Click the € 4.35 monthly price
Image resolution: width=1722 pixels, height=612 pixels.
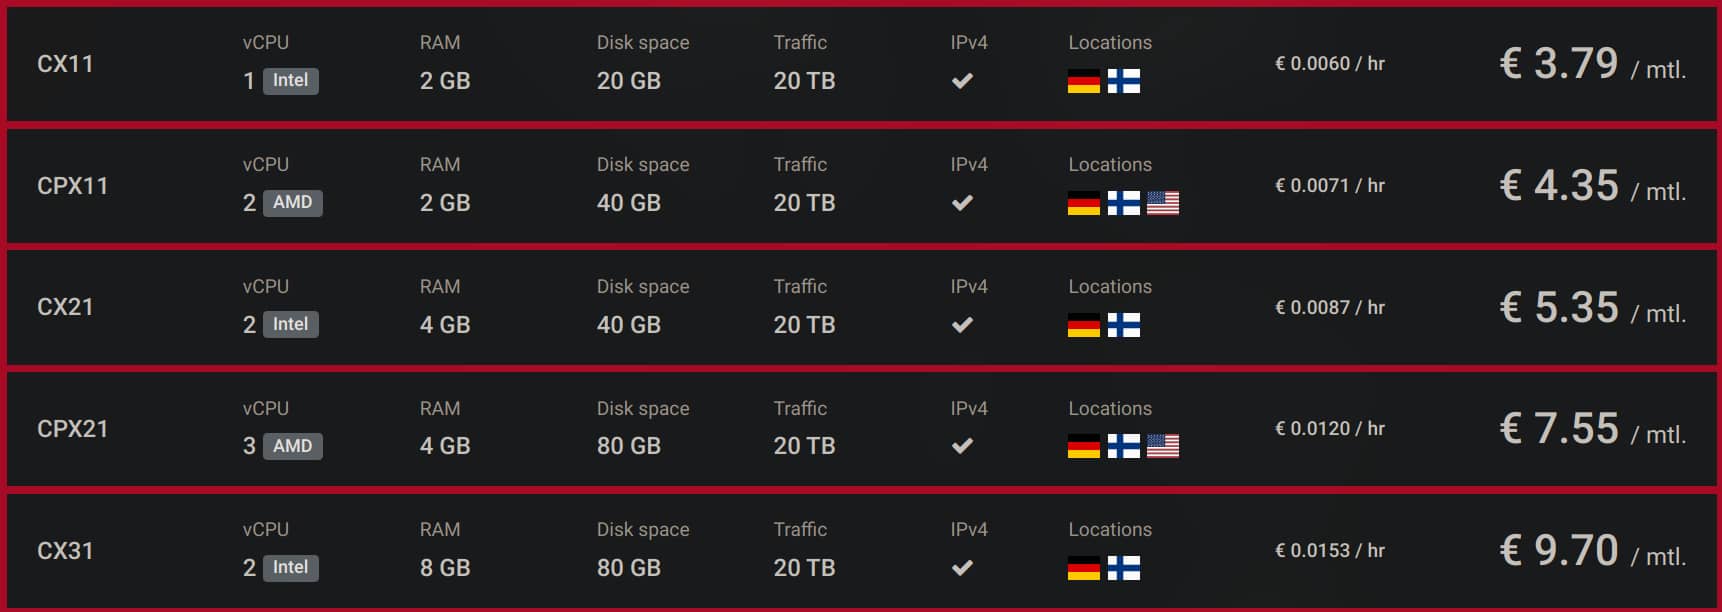point(1575,186)
